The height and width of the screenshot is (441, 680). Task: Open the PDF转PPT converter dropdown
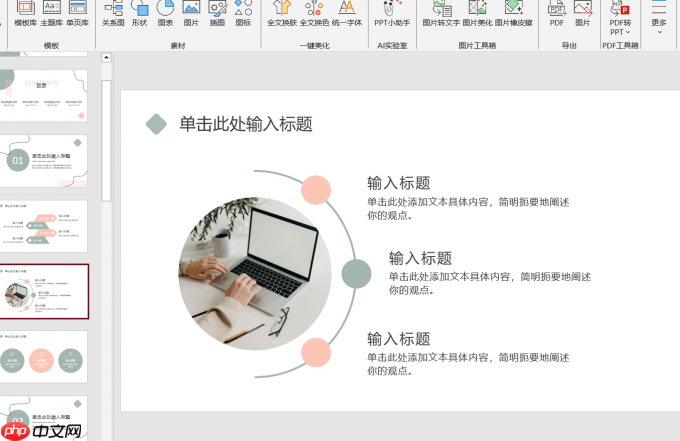pos(620,18)
